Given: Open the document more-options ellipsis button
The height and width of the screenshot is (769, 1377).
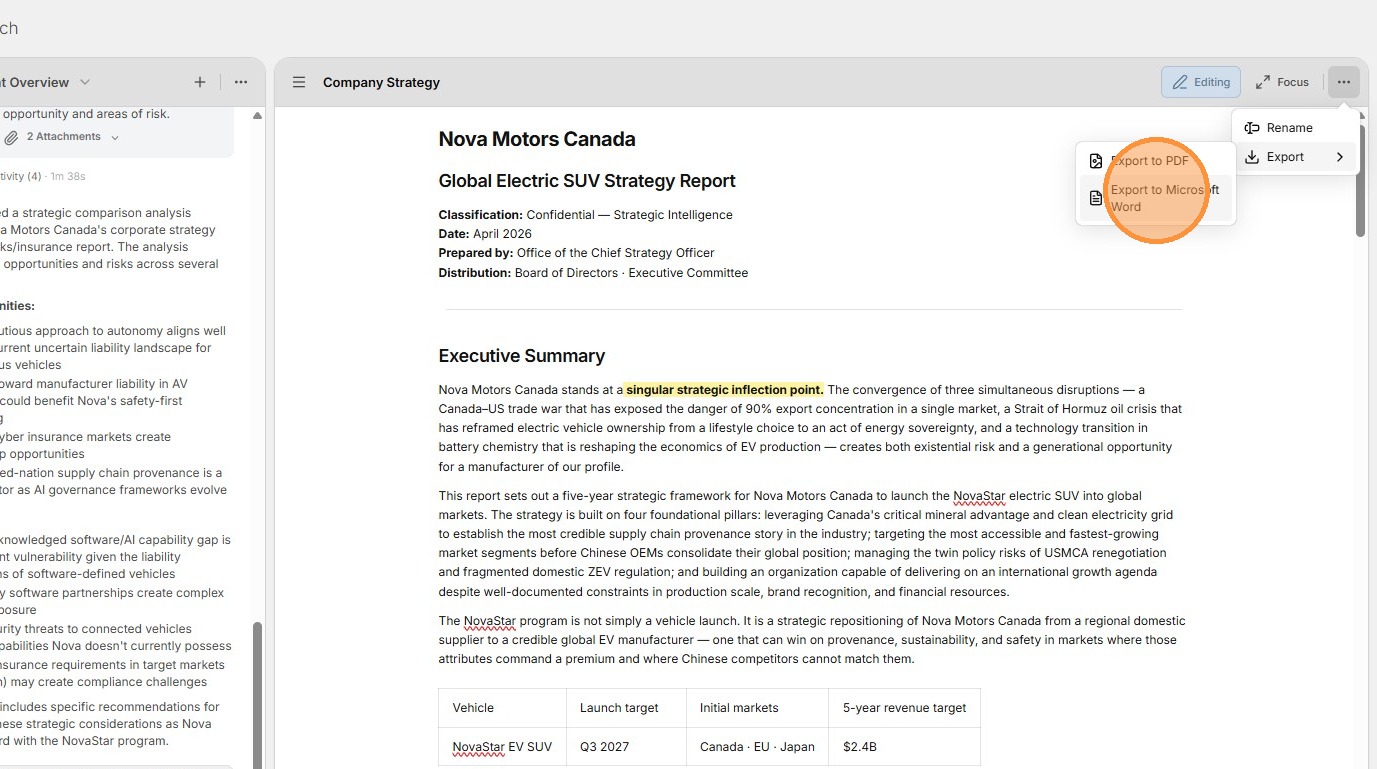Looking at the screenshot, I should pos(1343,82).
